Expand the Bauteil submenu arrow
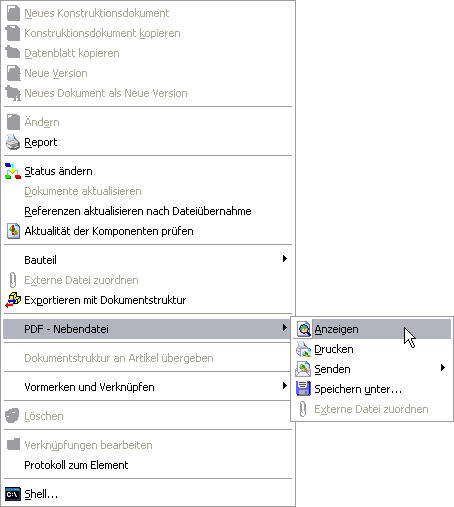 tap(284, 259)
